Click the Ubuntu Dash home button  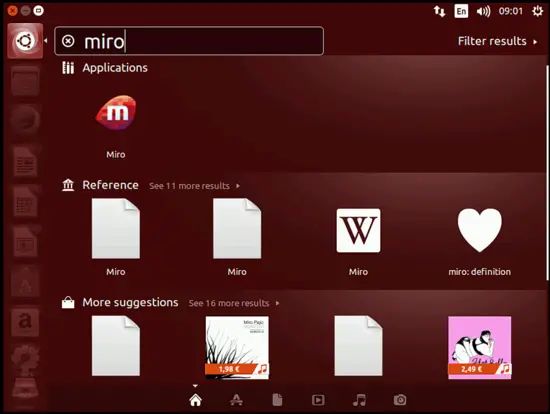(x=25, y=41)
